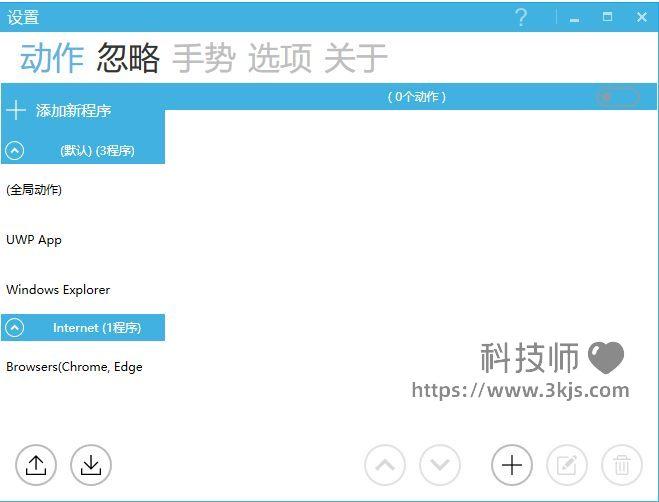Click the delete trash can icon
659x502 pixels.
622,465
